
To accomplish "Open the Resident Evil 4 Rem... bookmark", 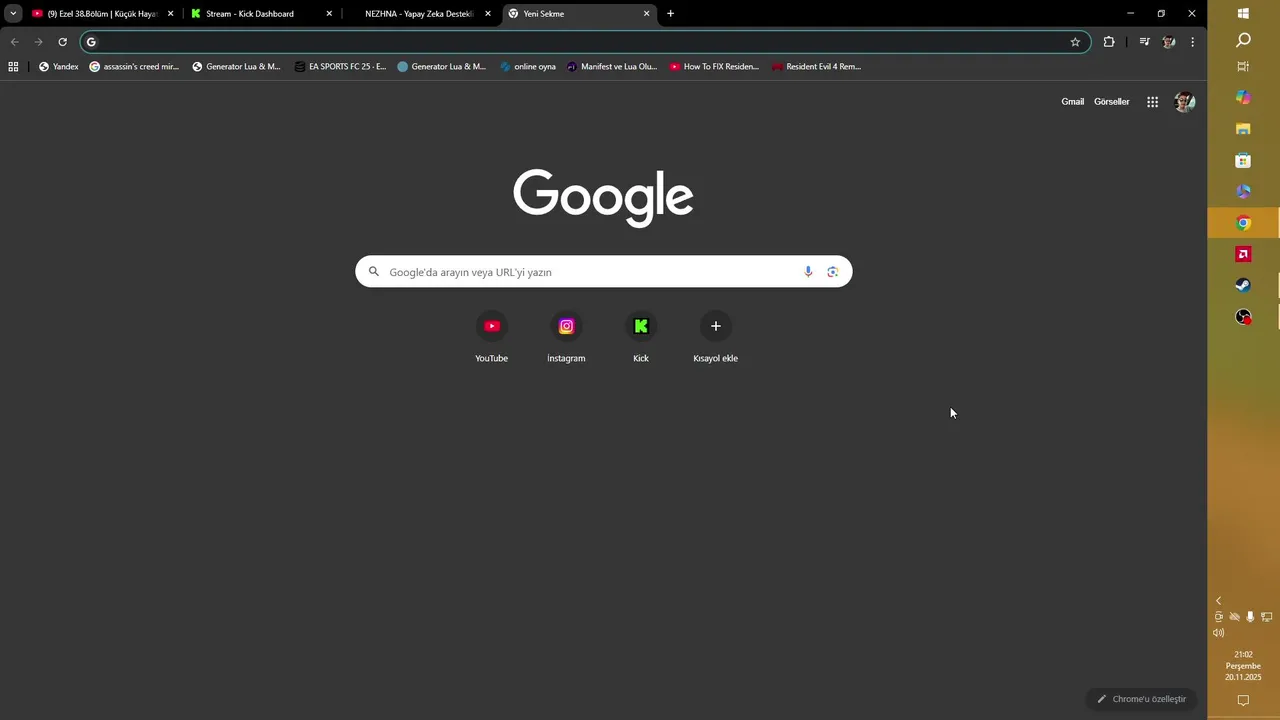I will click(816, 67).
